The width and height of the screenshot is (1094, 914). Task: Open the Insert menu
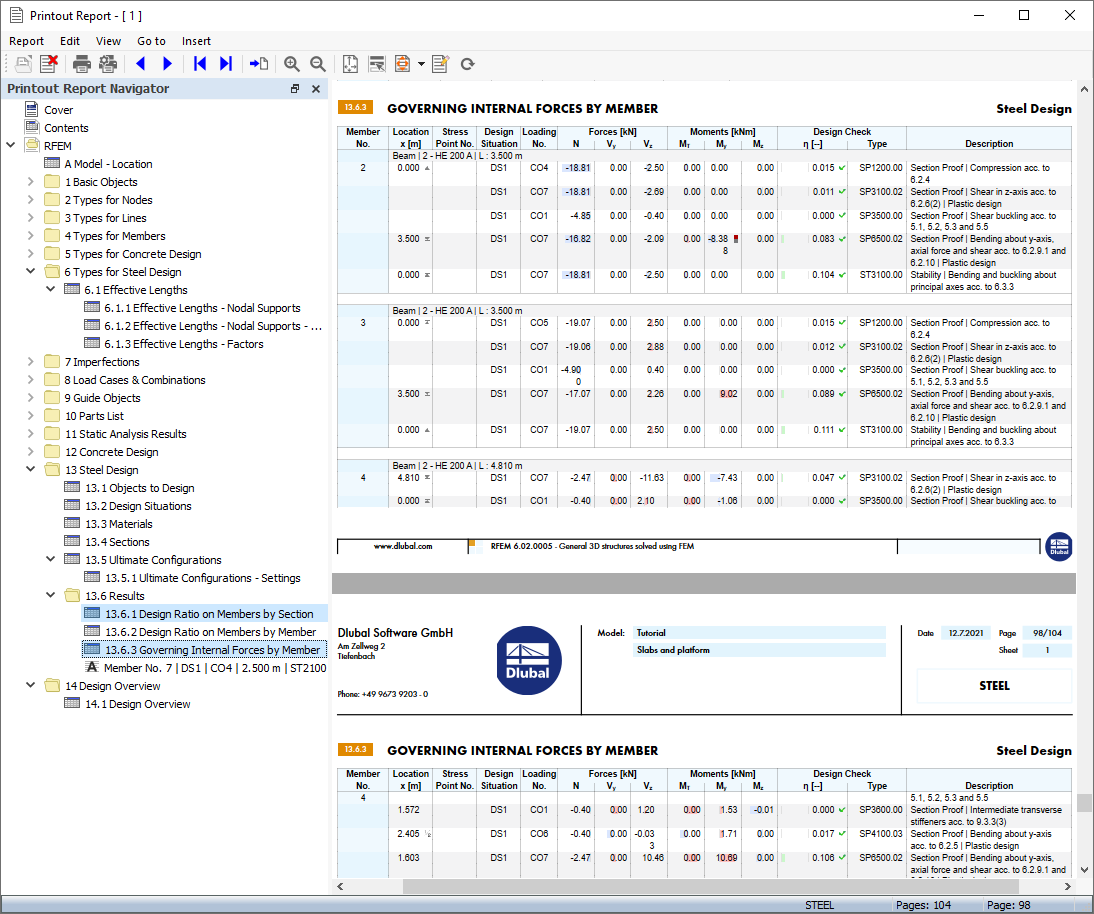[196, 41]
